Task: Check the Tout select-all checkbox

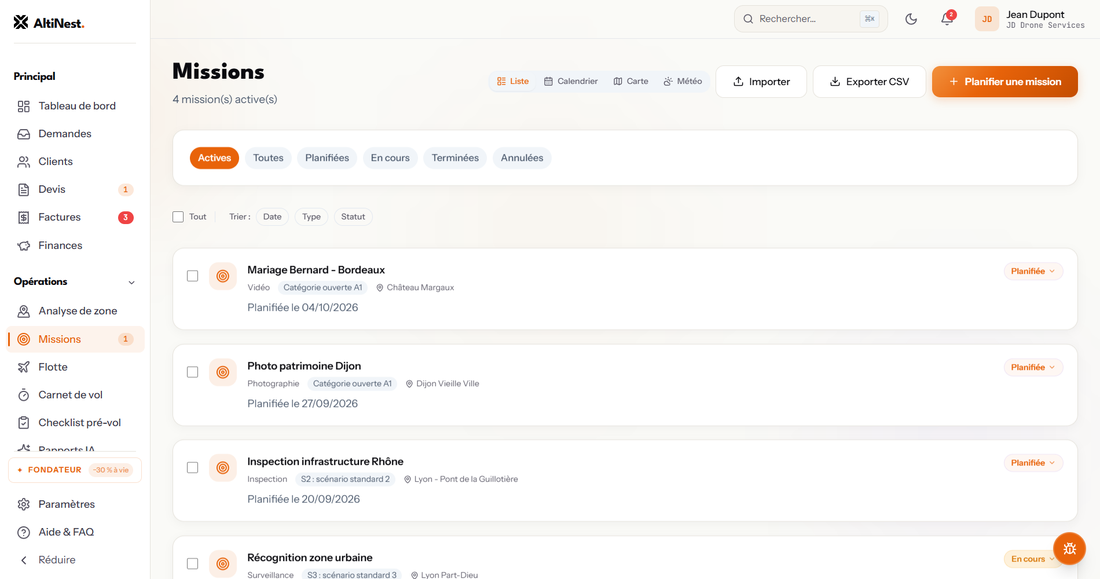Action: coord(178,217)
